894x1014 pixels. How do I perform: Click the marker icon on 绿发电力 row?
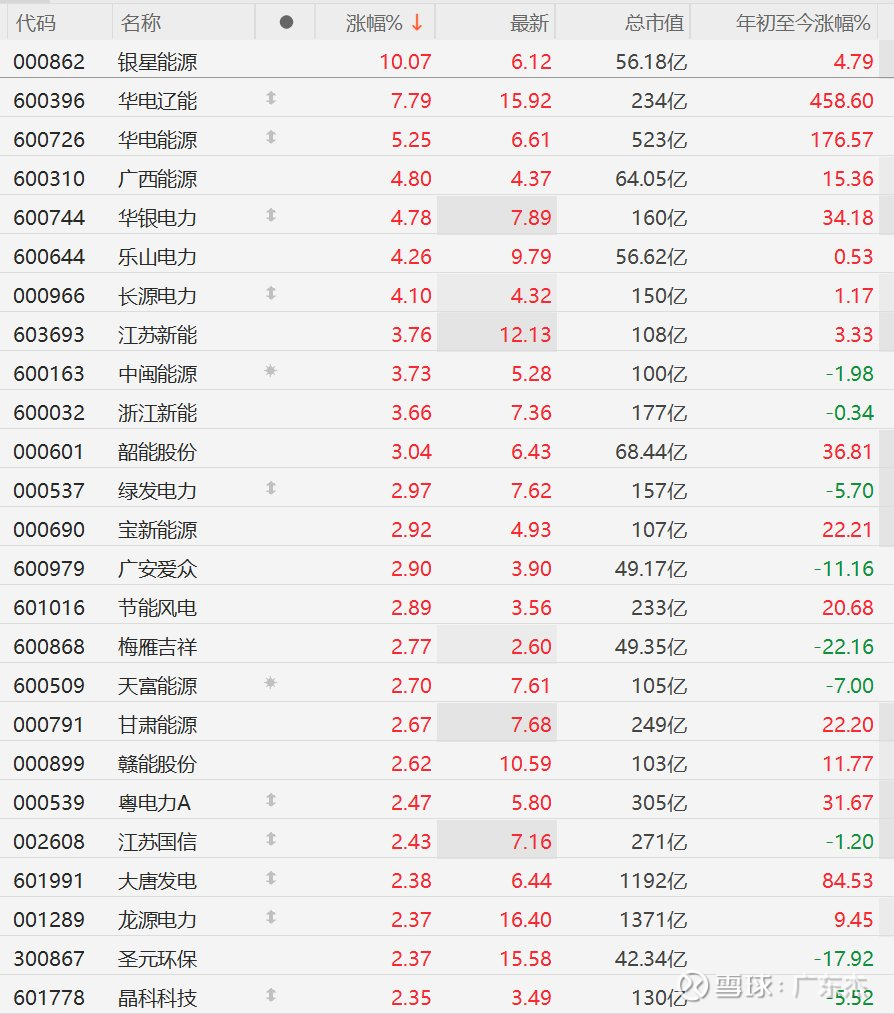click(271, 488)
